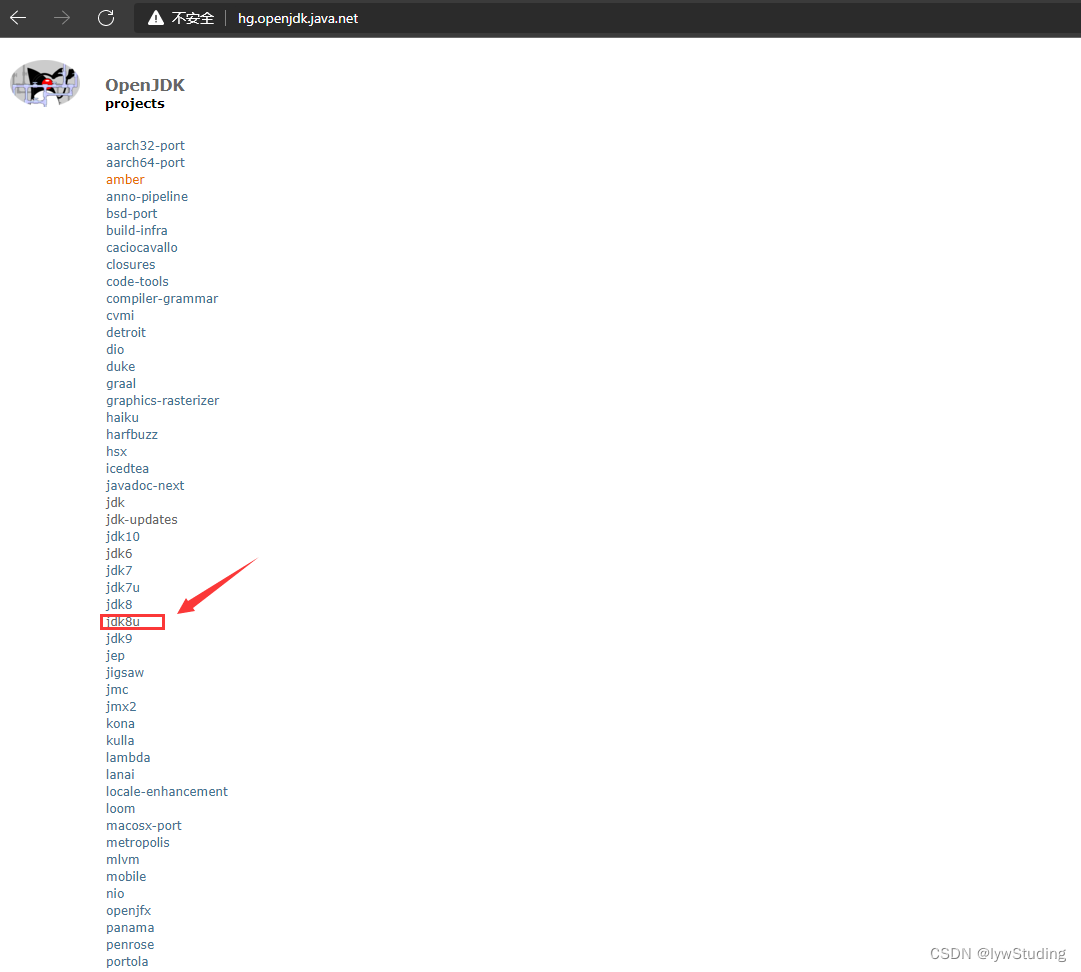Viewport: 1081px width, 972px height.
Task: Open the jdk8 project
Action: (119, 605)
